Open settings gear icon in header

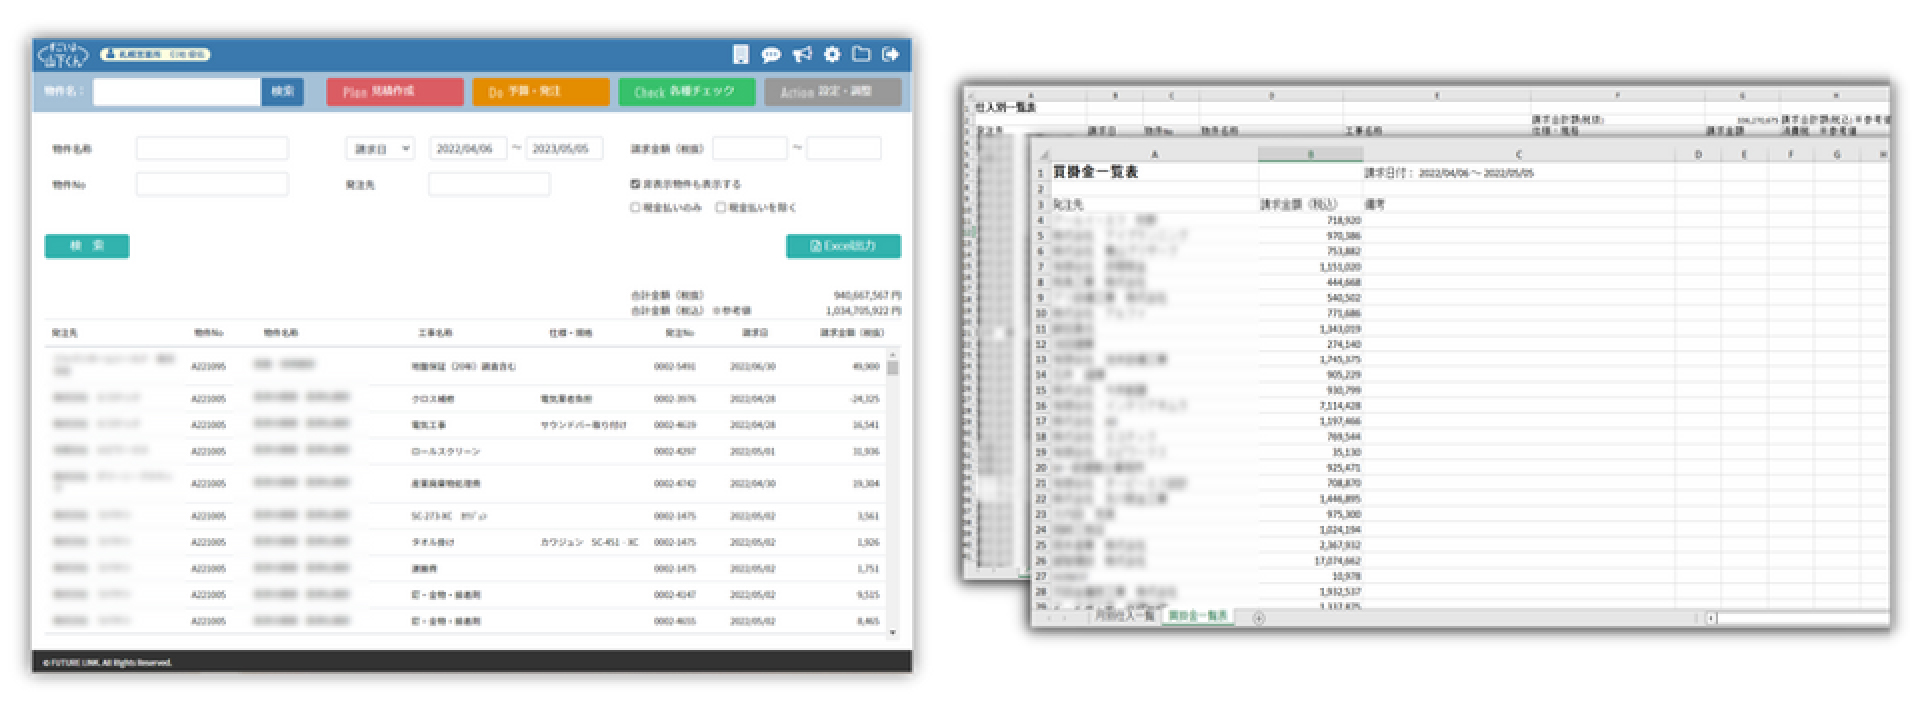pos(832,54)
